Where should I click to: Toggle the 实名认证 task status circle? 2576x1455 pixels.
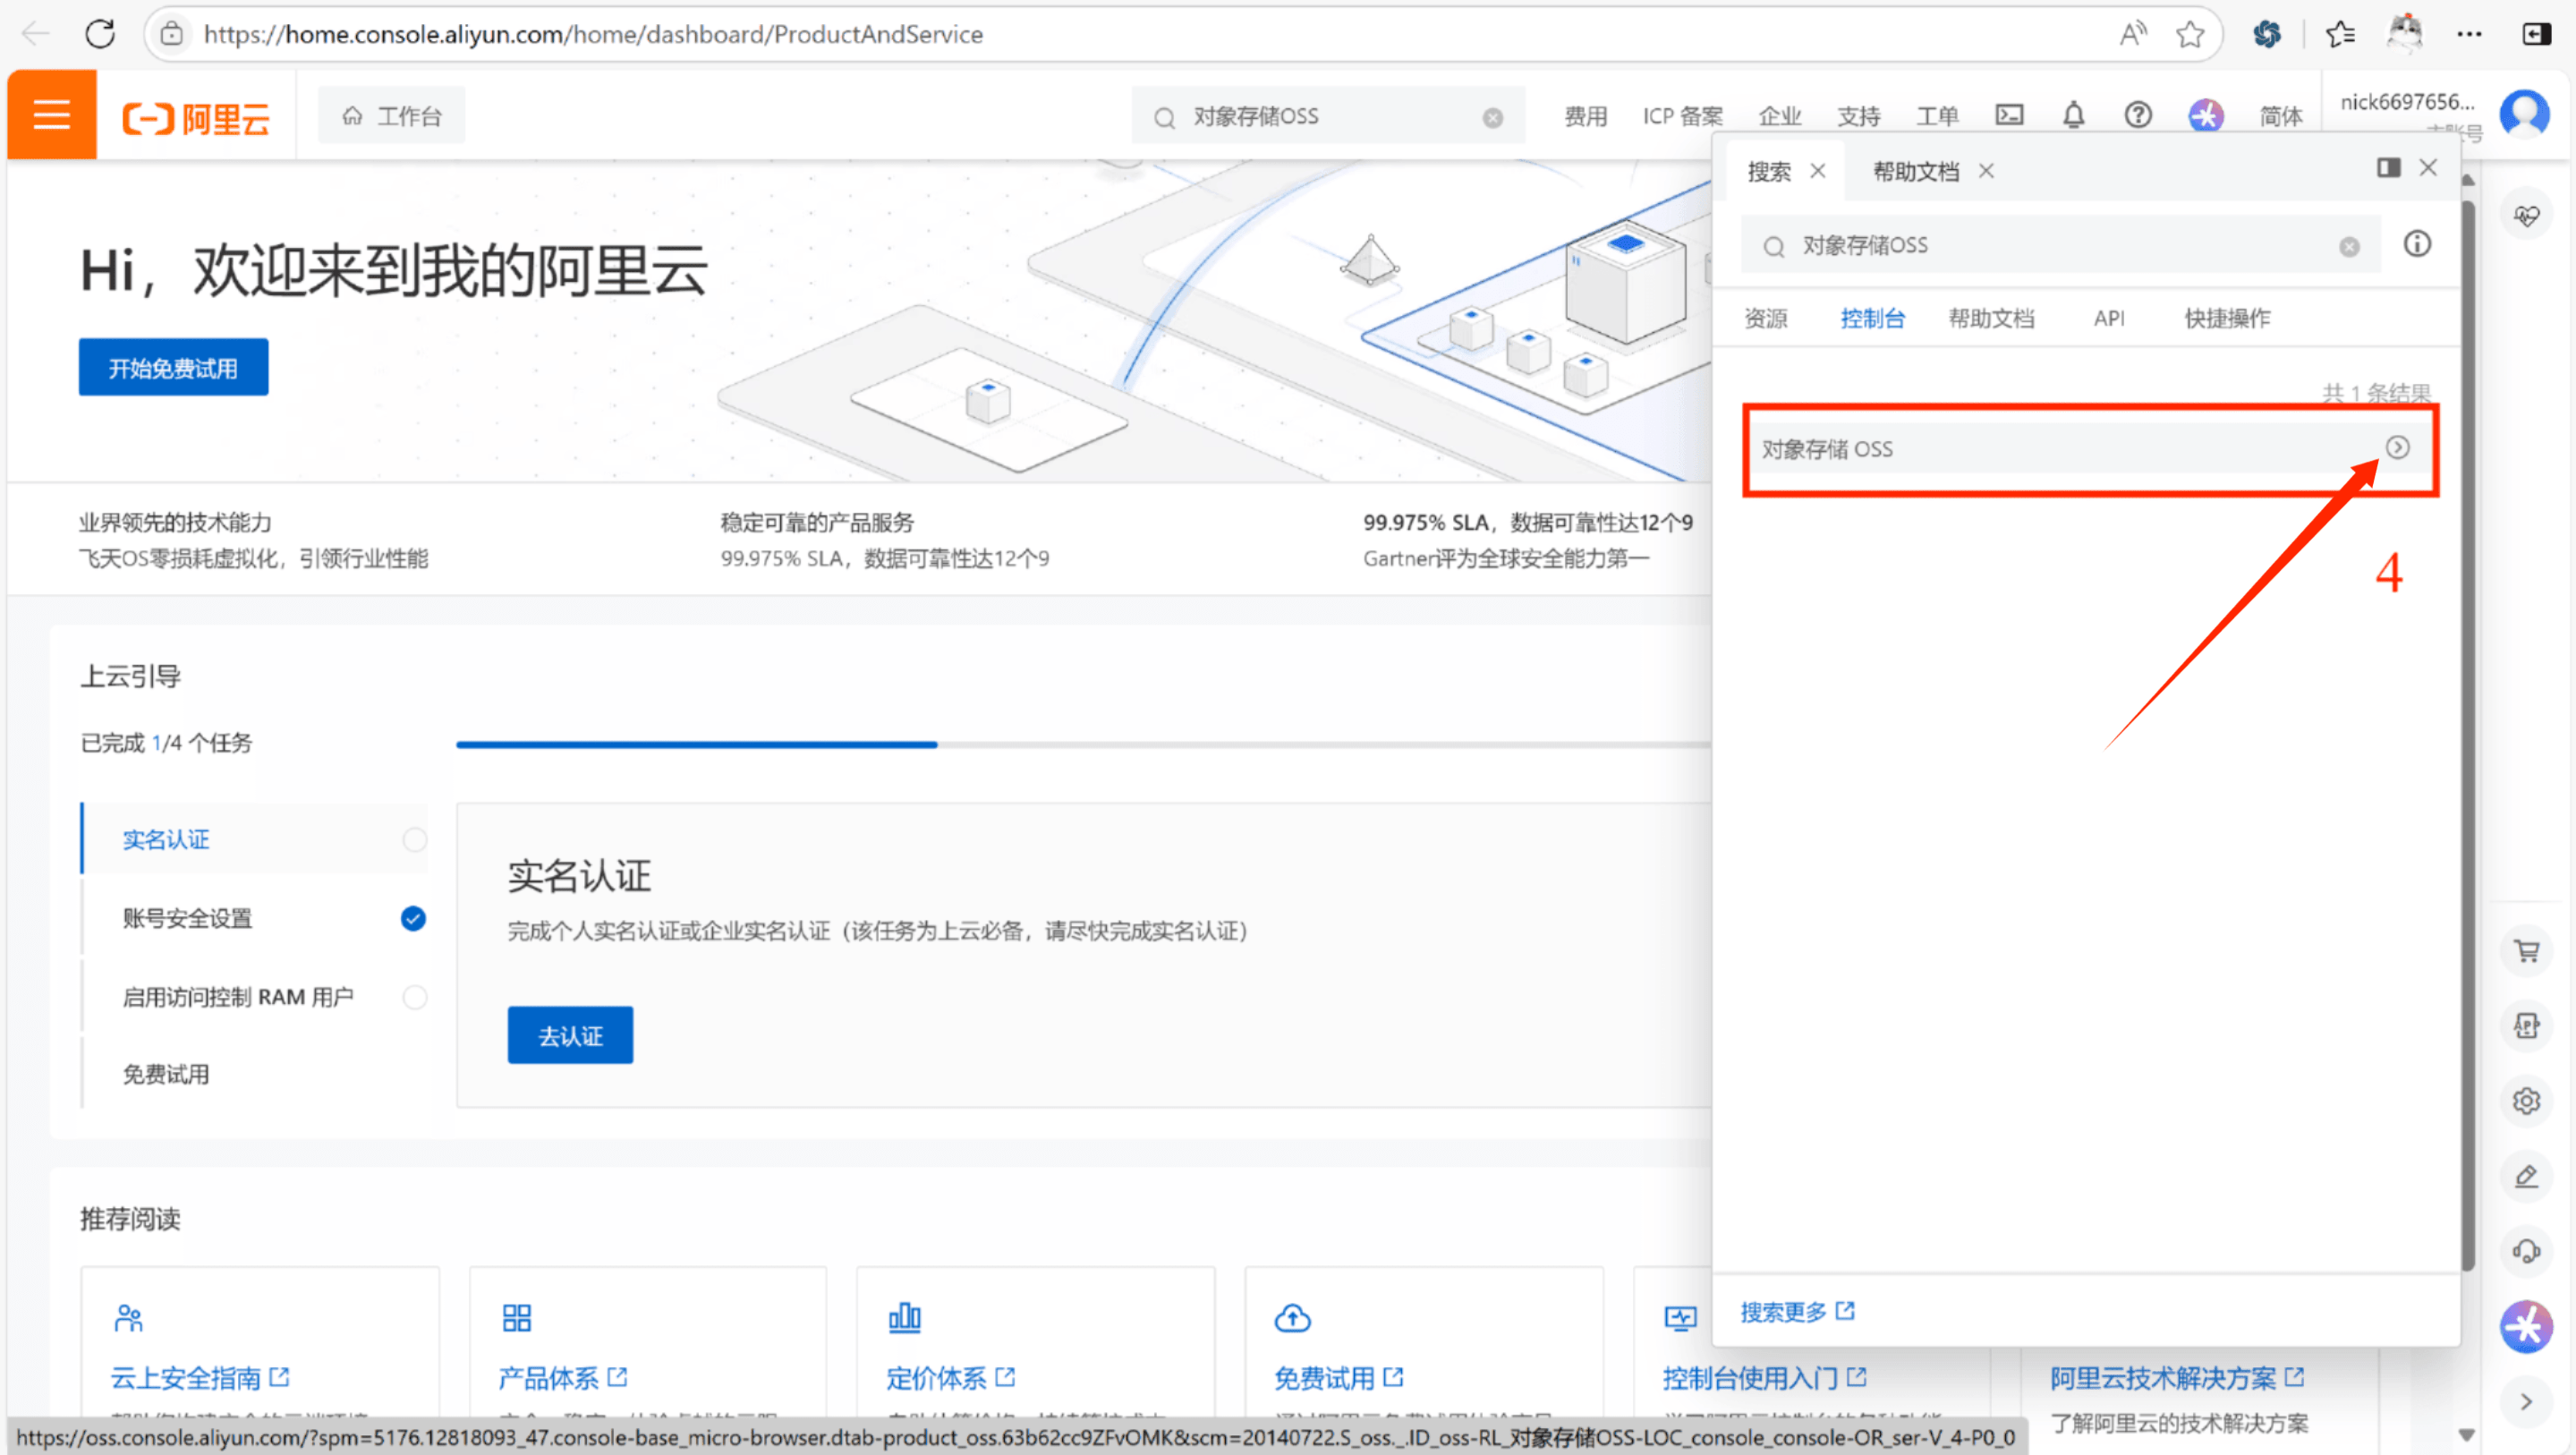(413, 839)
